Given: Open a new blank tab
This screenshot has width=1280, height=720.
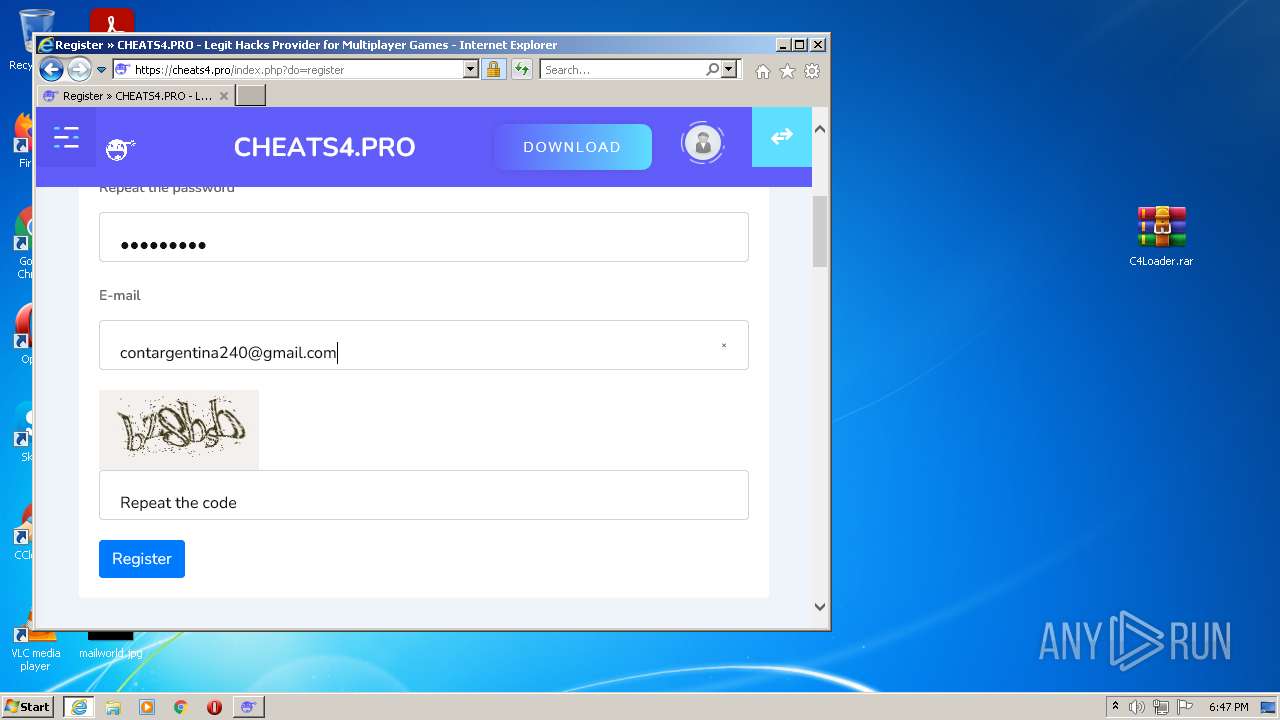Looking at the screenshot, I should pos(250,95).
